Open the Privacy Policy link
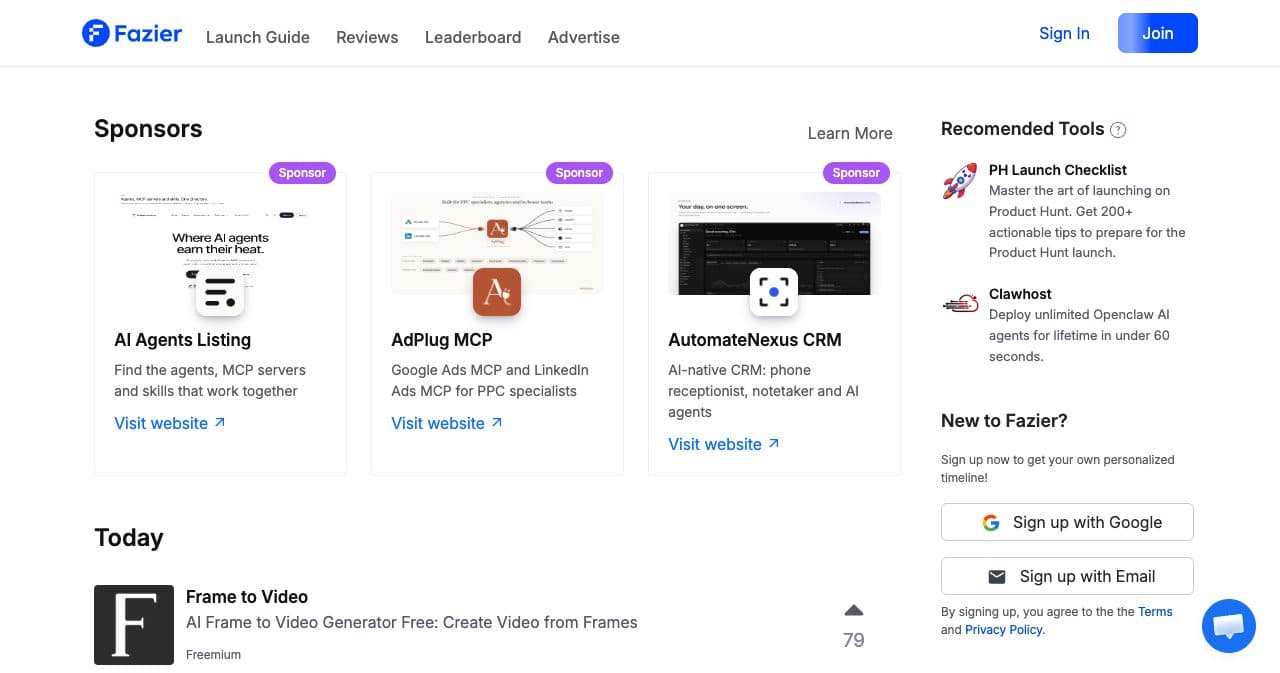1280x673 pixels. pyautogui.click(x=1004, y=630)
